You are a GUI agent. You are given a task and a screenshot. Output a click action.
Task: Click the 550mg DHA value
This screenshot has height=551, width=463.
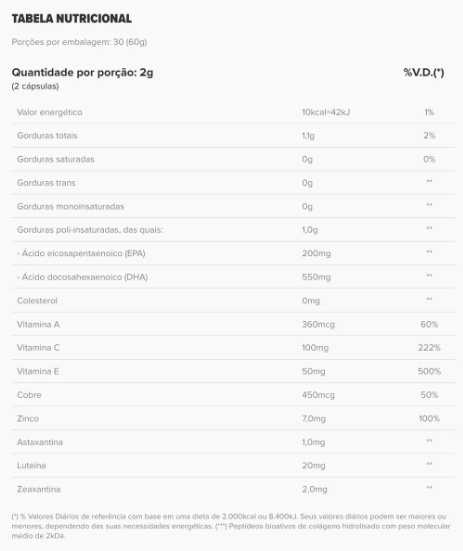[x=316, y=277]
